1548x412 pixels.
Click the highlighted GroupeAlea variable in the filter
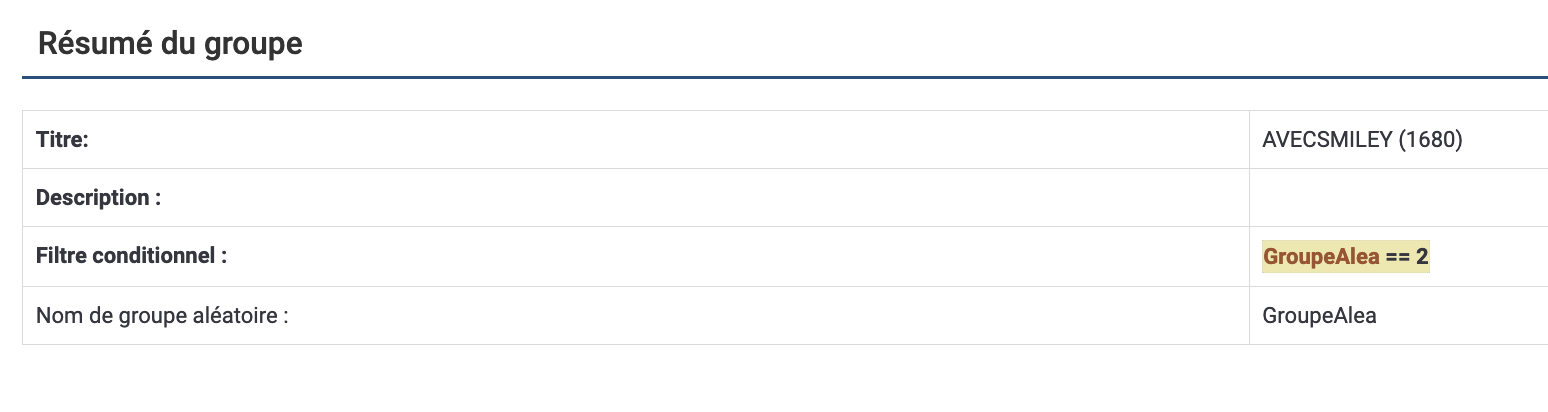click(1321, 257)
